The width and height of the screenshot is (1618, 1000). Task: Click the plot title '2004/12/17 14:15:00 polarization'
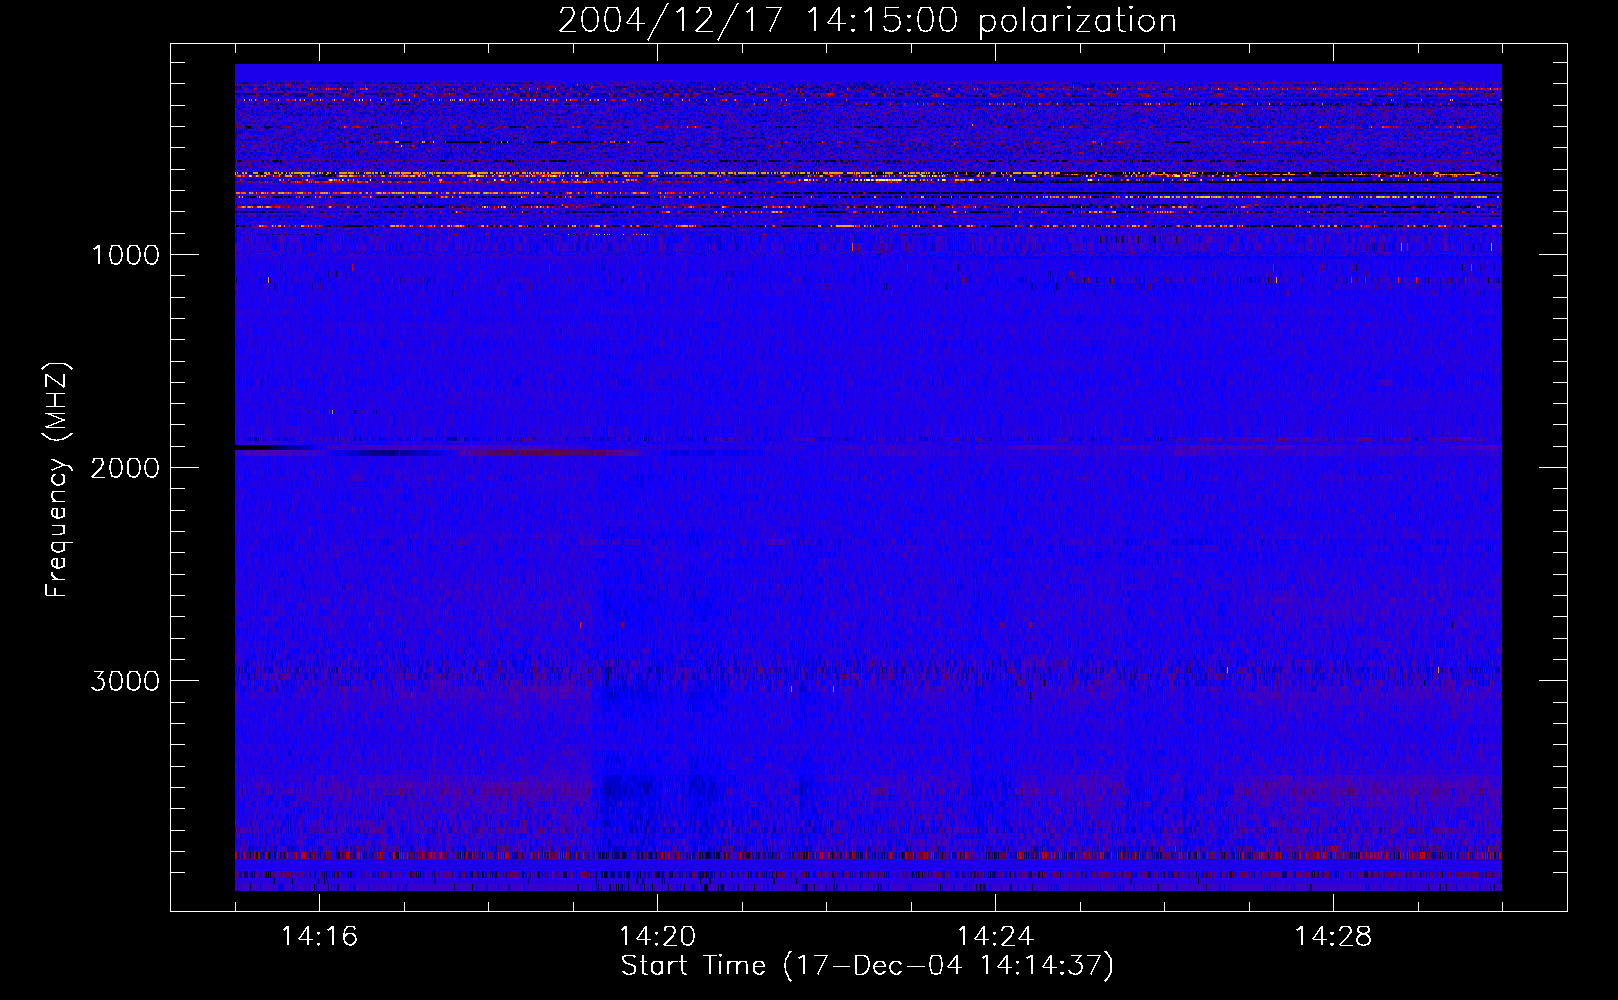coord(867,21)
